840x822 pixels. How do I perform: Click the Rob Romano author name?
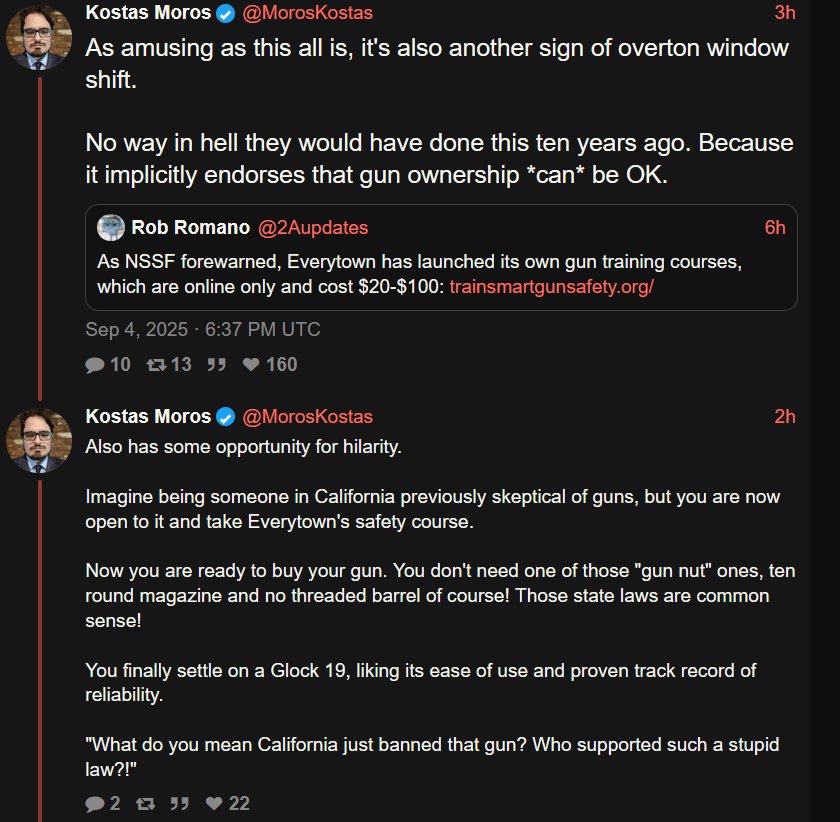190,228
